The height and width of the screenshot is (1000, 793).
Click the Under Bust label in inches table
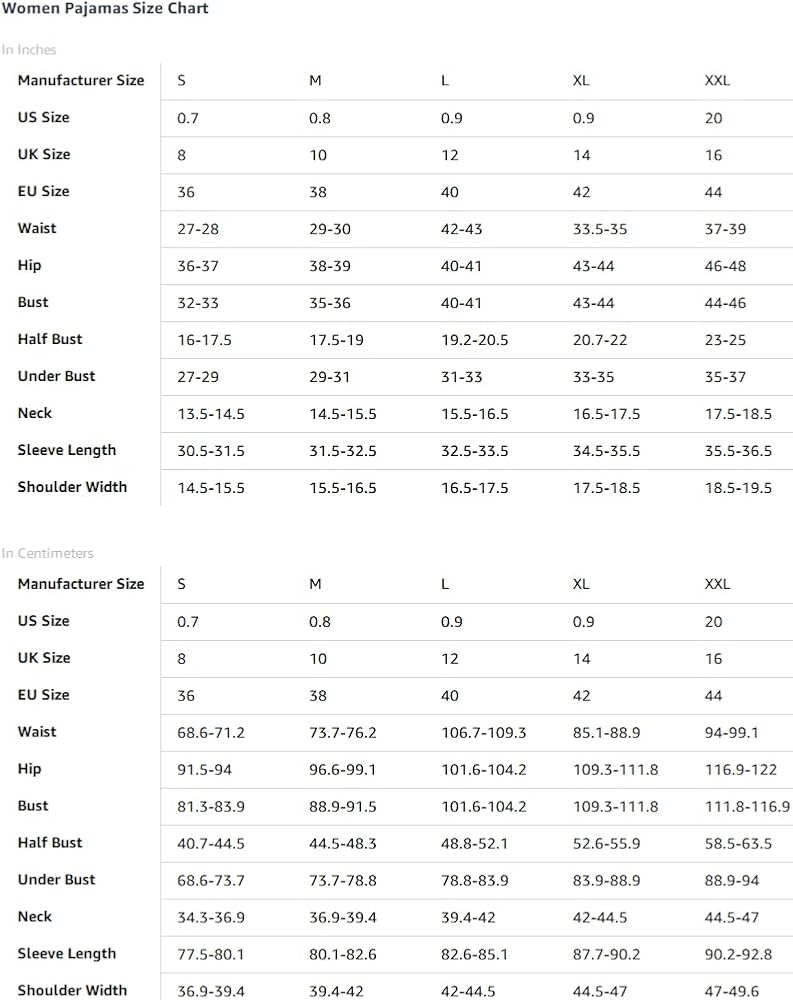pos(56,376)
